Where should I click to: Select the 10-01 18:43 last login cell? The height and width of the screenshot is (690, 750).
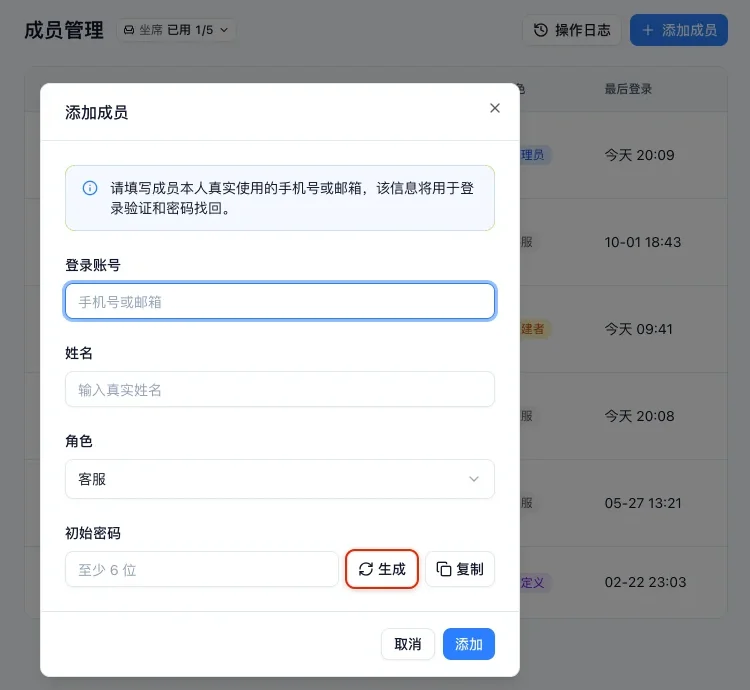tap(642, 242)
